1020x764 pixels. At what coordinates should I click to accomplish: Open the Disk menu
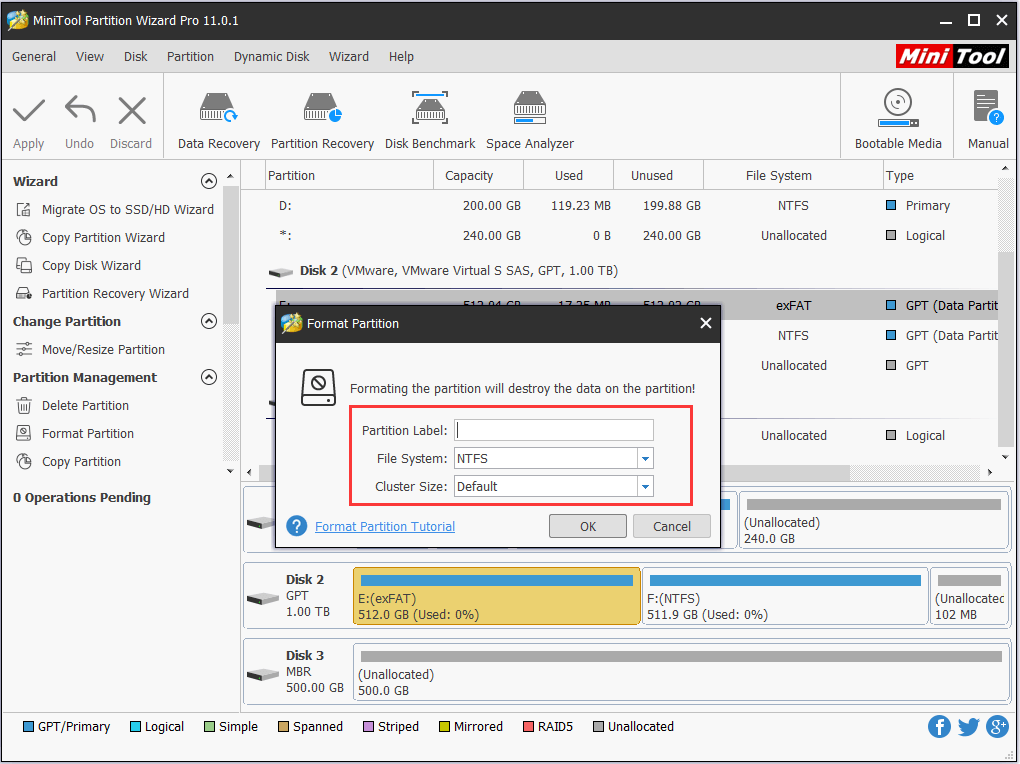coord(135,57)
